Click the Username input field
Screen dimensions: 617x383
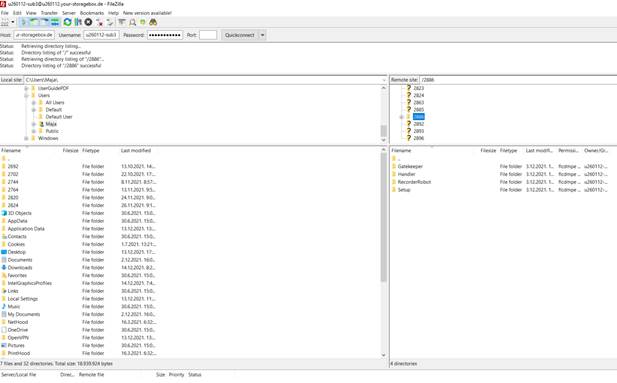(x=101, y=35)
